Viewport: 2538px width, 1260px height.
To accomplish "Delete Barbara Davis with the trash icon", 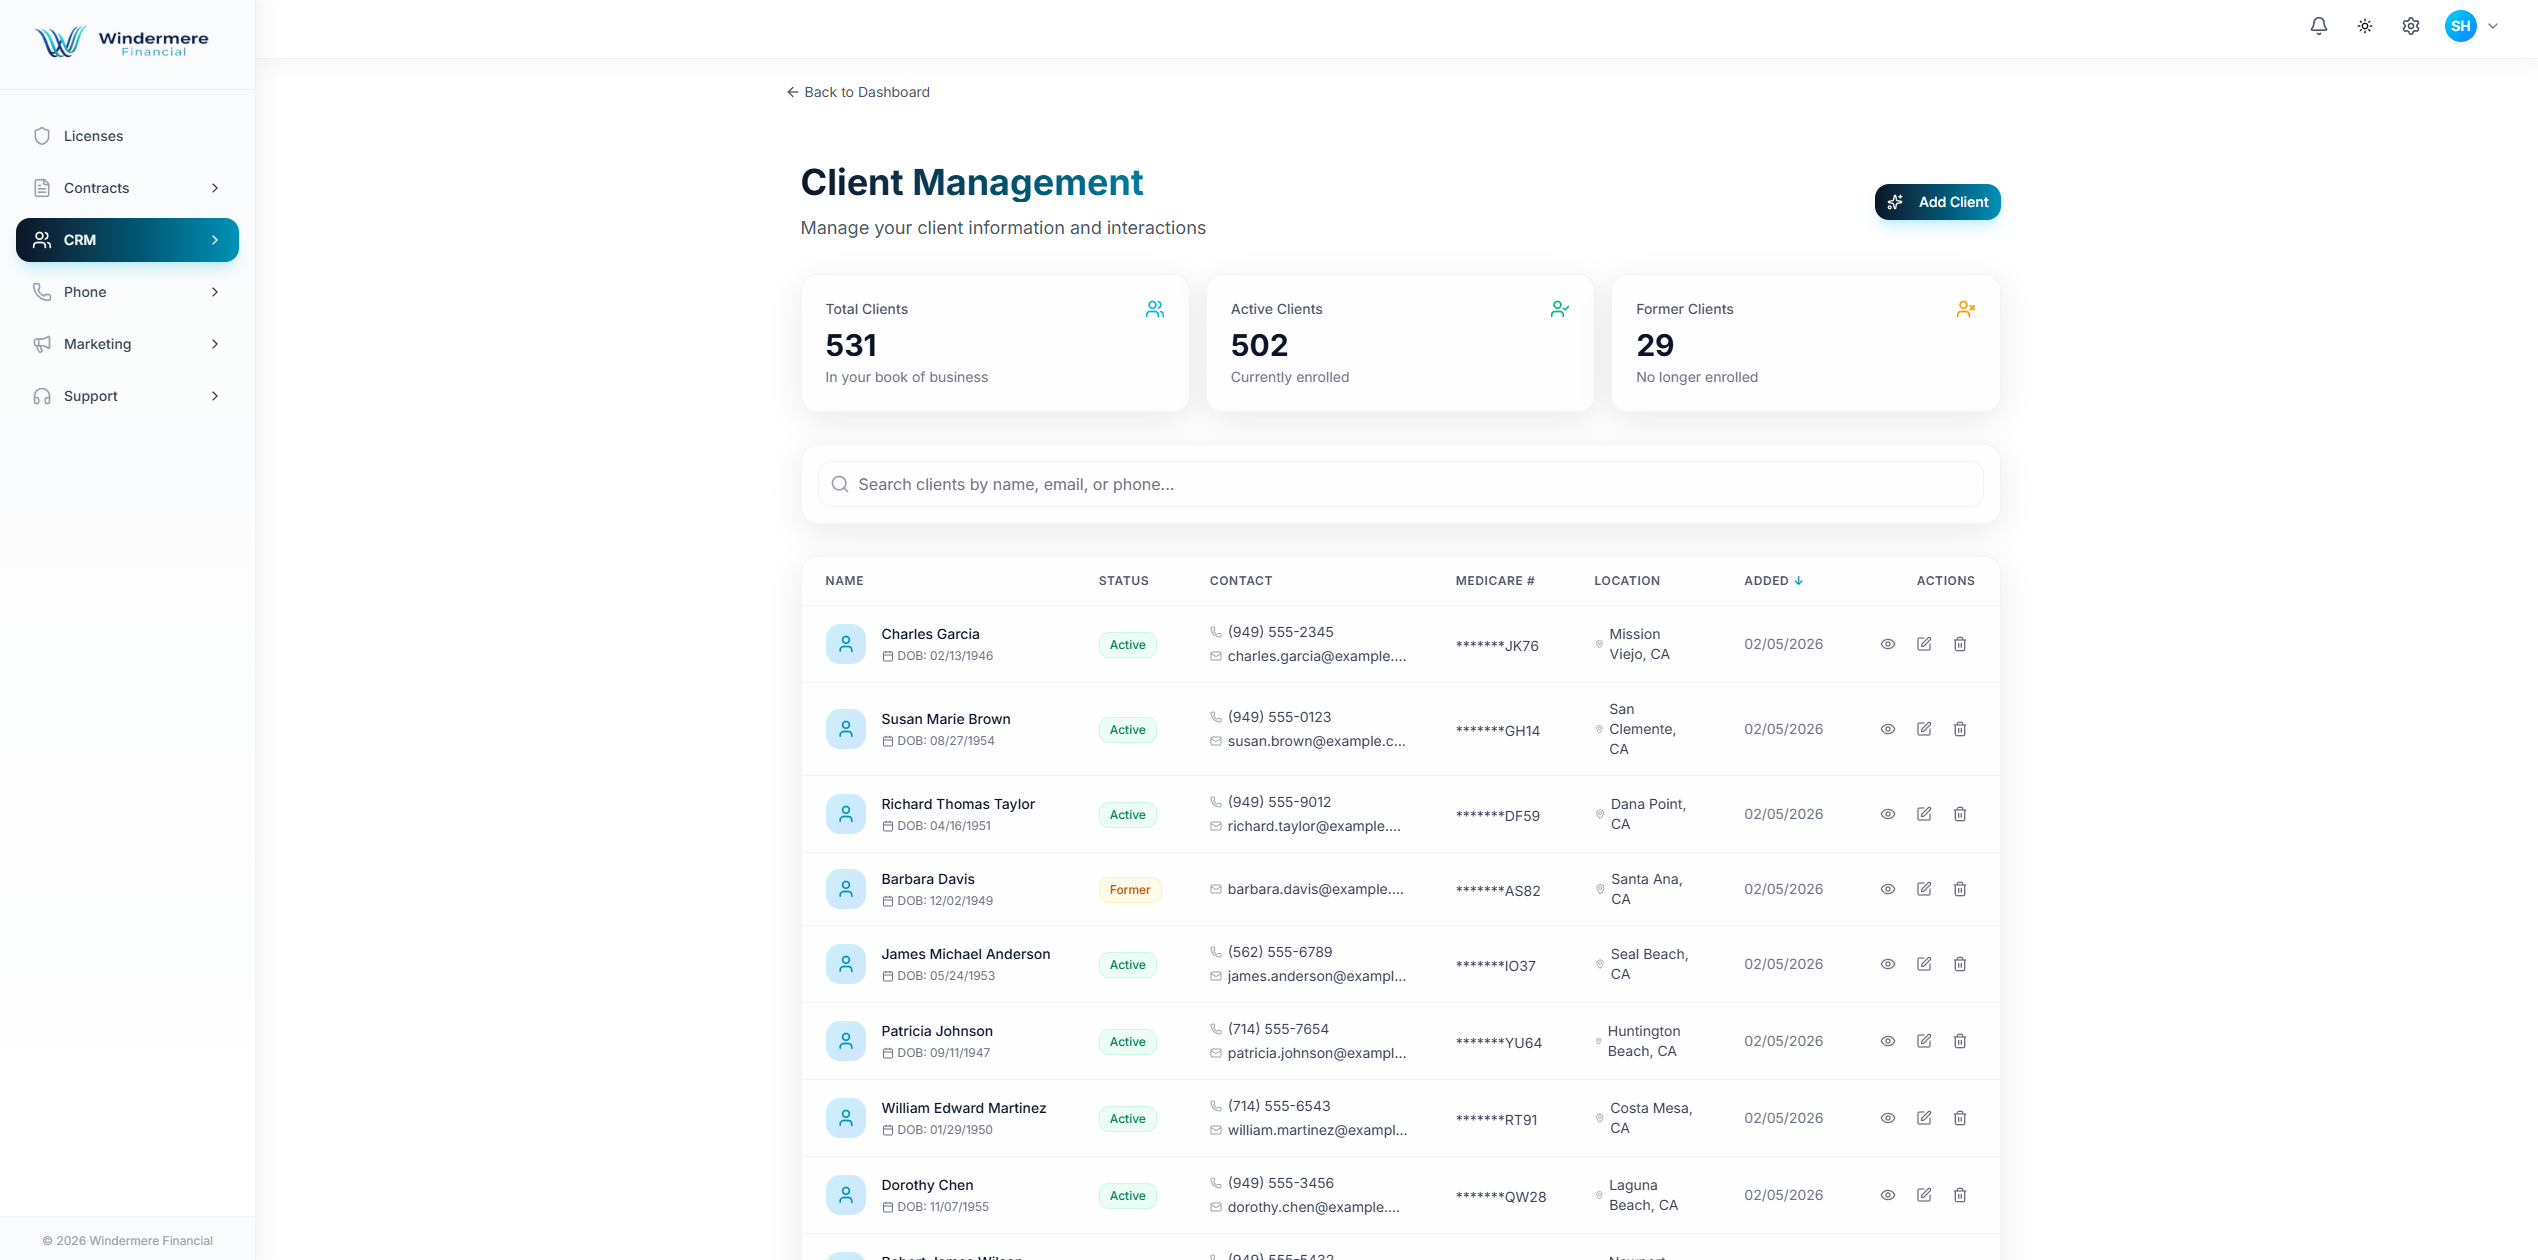I will [1960, 888].
